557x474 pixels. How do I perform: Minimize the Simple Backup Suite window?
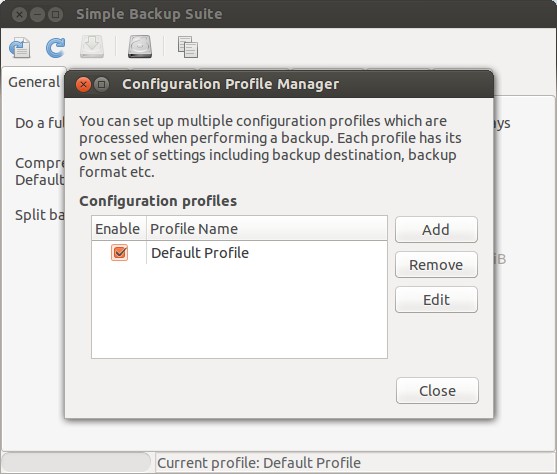(37, 15)
